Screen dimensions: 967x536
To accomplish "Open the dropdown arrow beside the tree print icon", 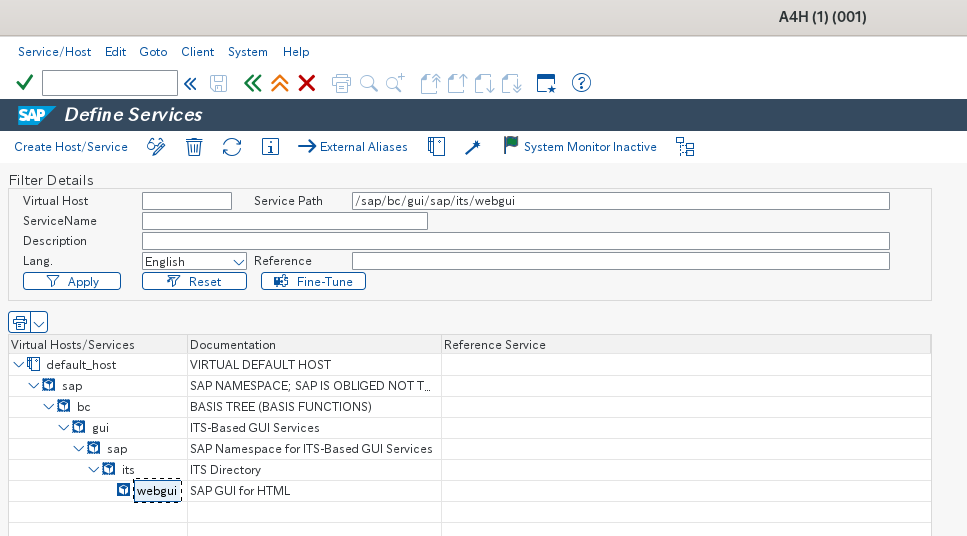I will coord(39,322).
